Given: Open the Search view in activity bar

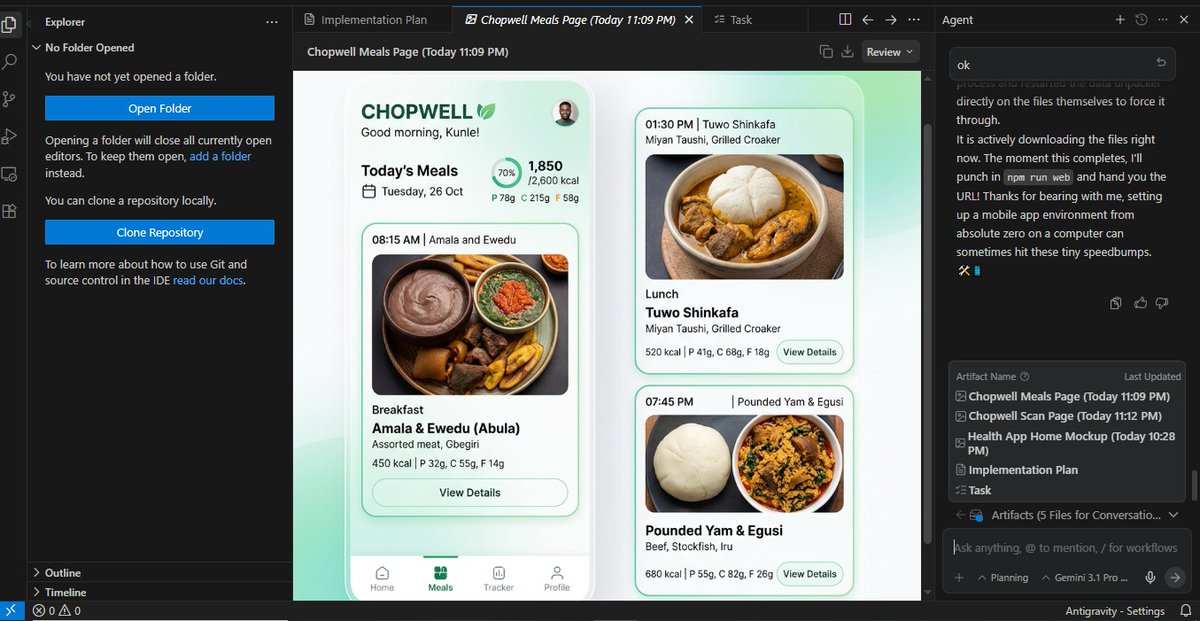Looking at the screenshot, I should point(10,61).
